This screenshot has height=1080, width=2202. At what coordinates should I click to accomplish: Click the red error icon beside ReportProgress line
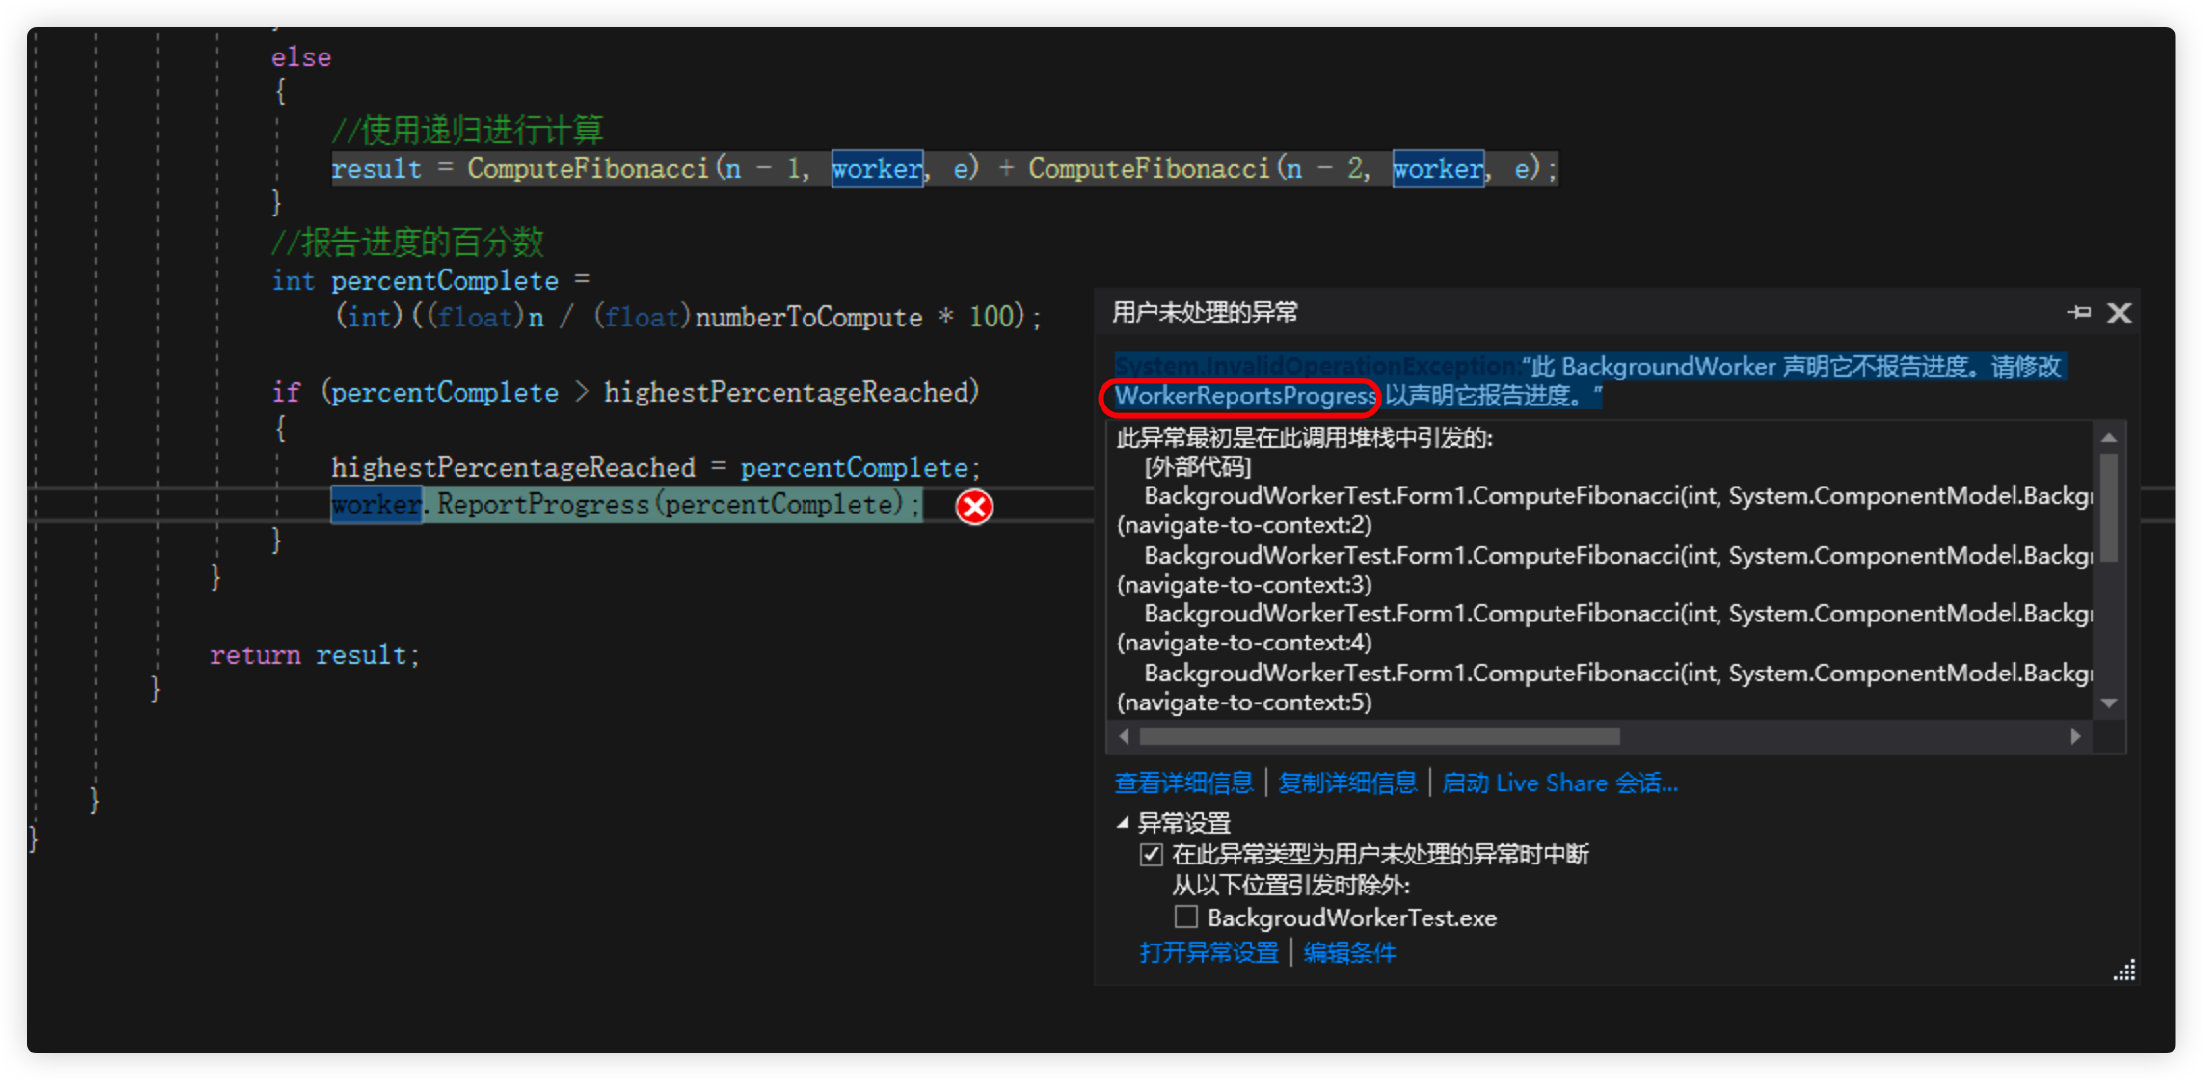[974, 507]
